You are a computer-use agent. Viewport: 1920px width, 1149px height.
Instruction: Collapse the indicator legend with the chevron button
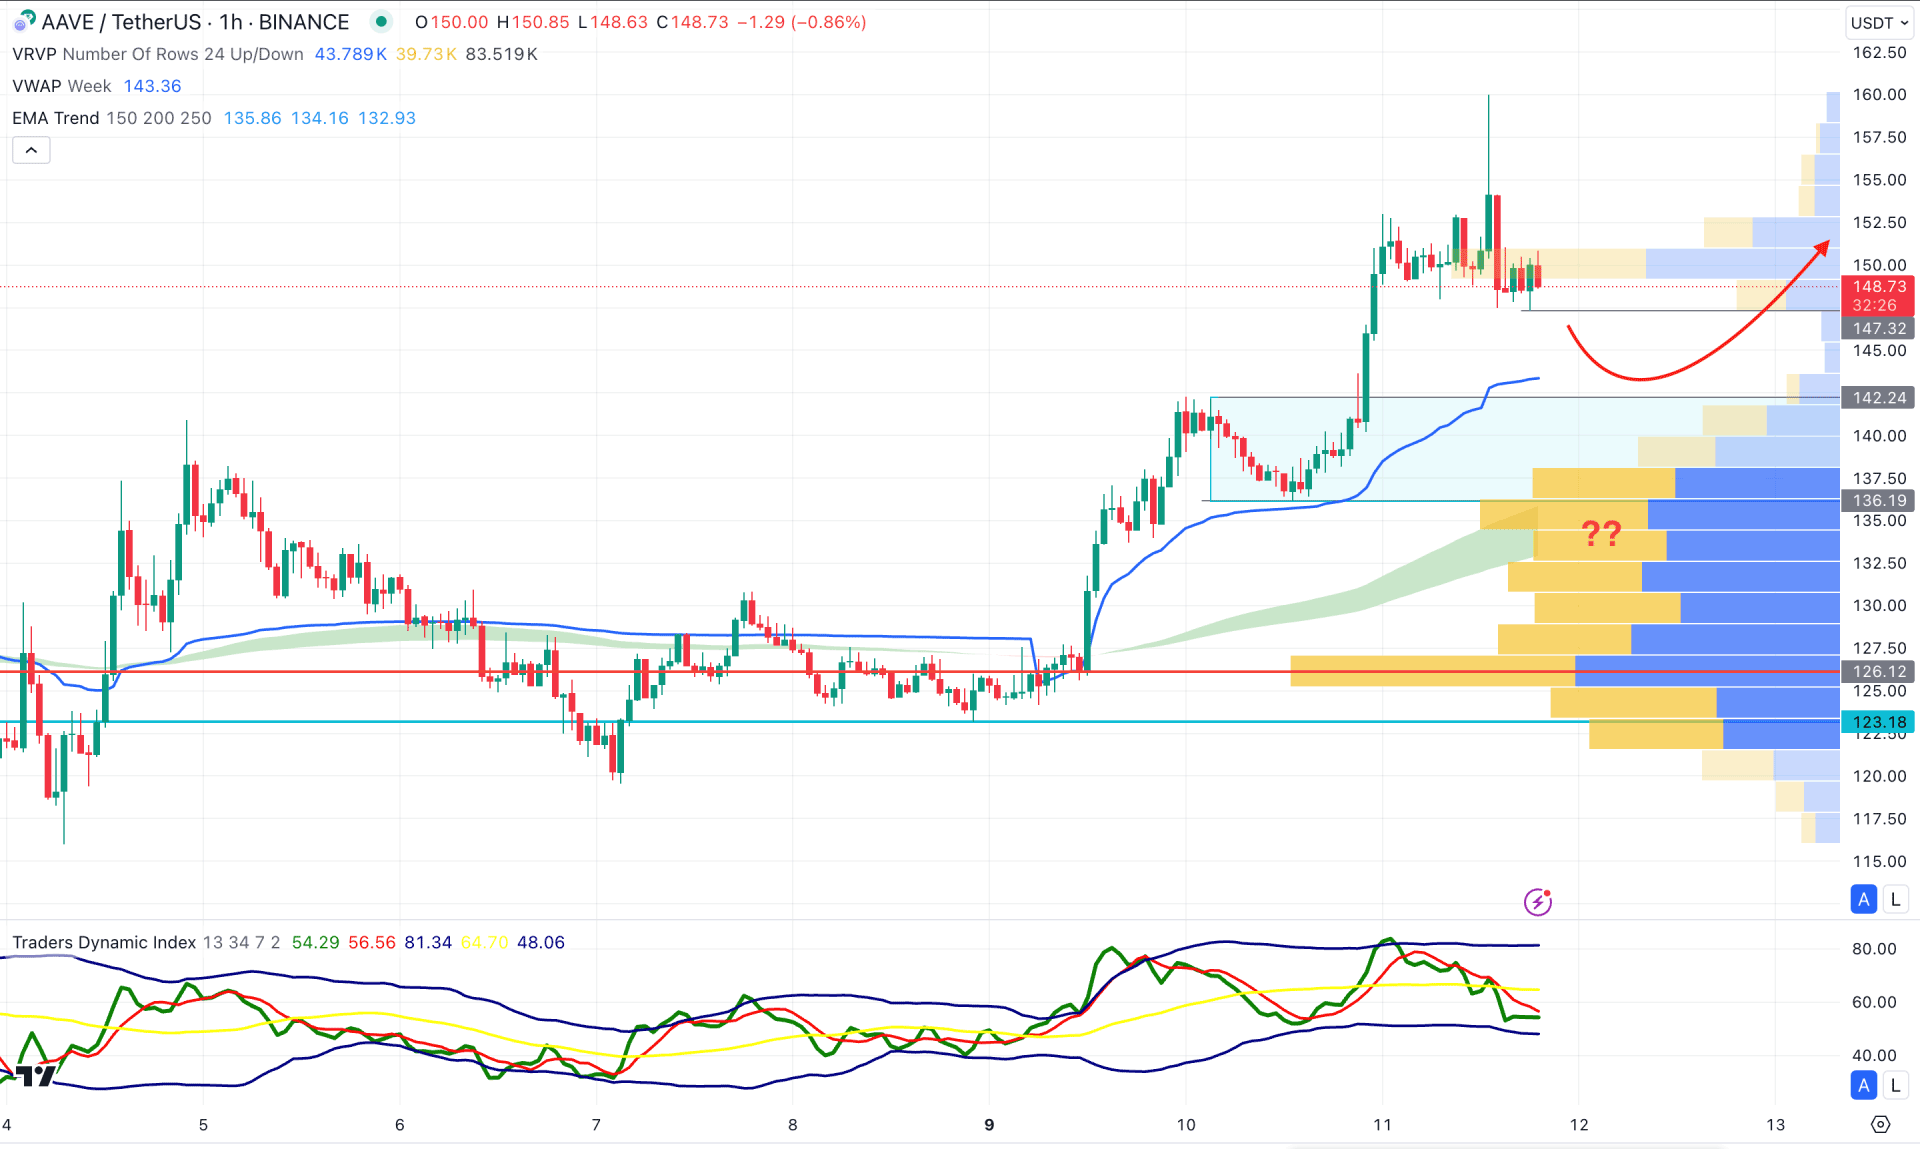click(31, 150)
